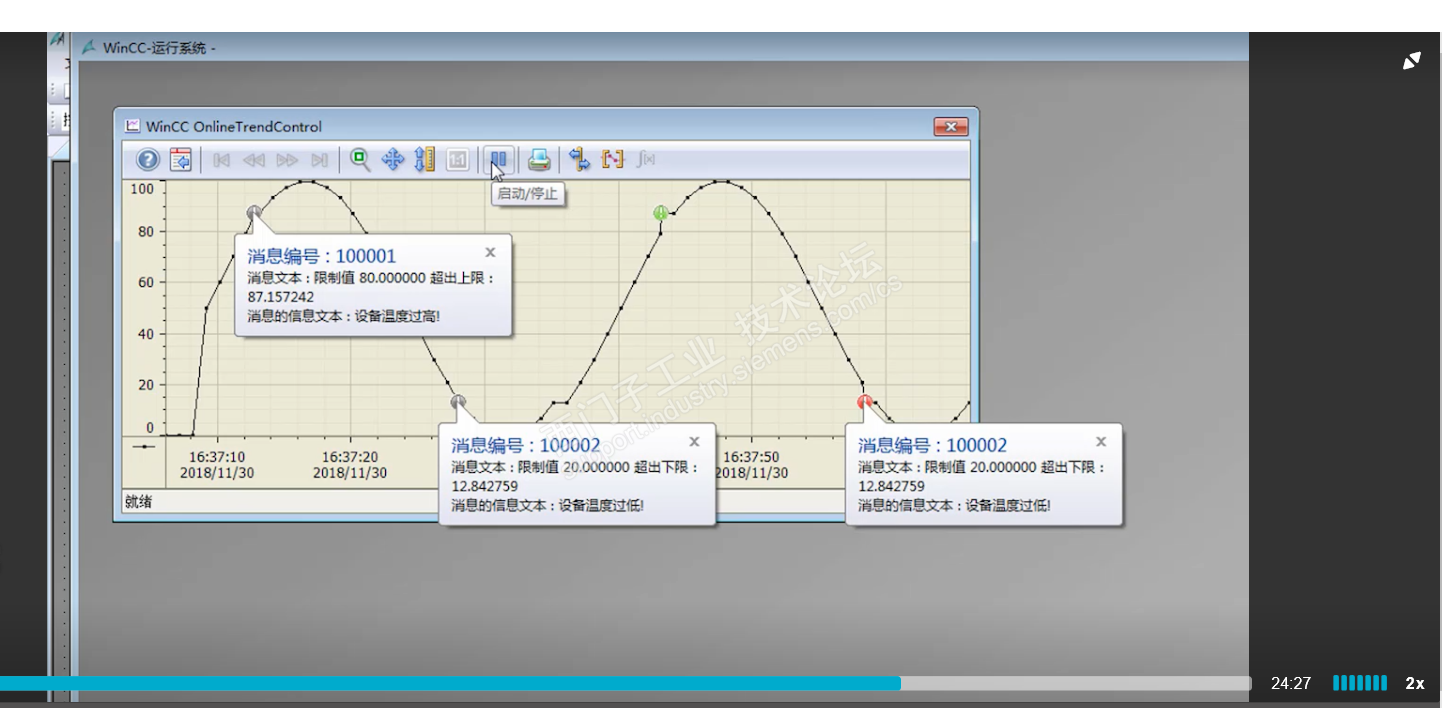The width and height of the screenshot is (1442, 721).
Task: Activate the green magnifier zoom area tool
Action: [x=360, y=159]
